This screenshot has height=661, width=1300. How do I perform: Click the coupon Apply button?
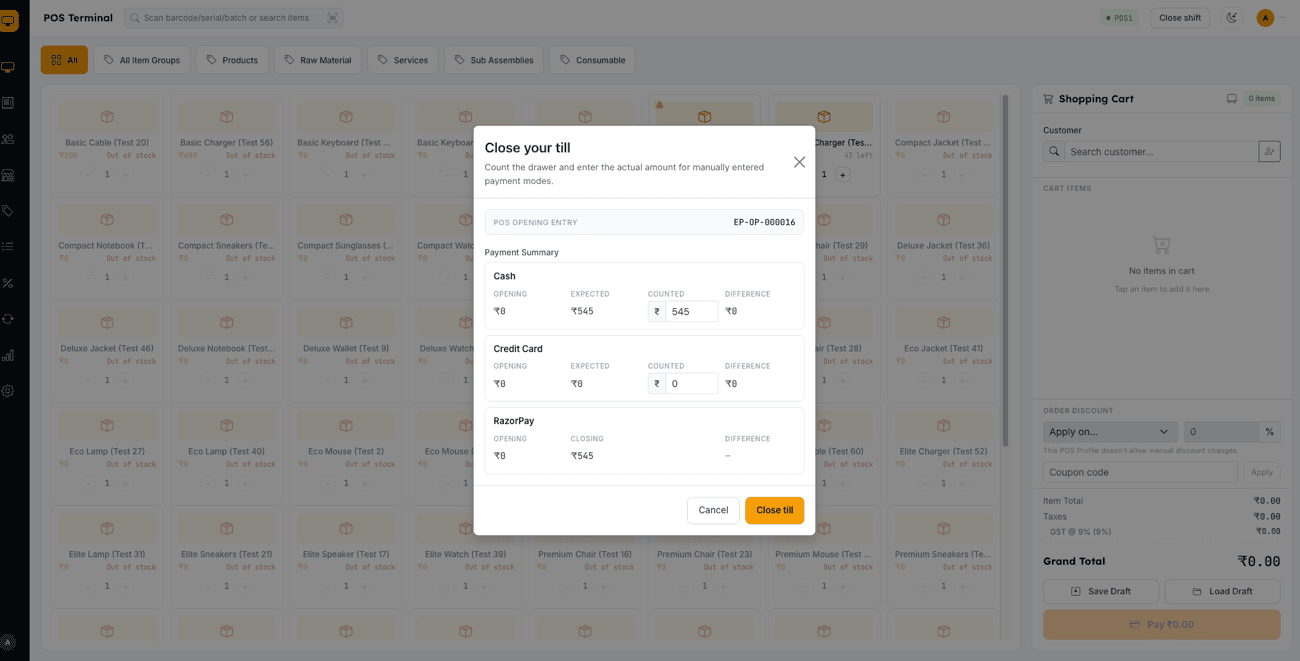[x=1262, y=472]
